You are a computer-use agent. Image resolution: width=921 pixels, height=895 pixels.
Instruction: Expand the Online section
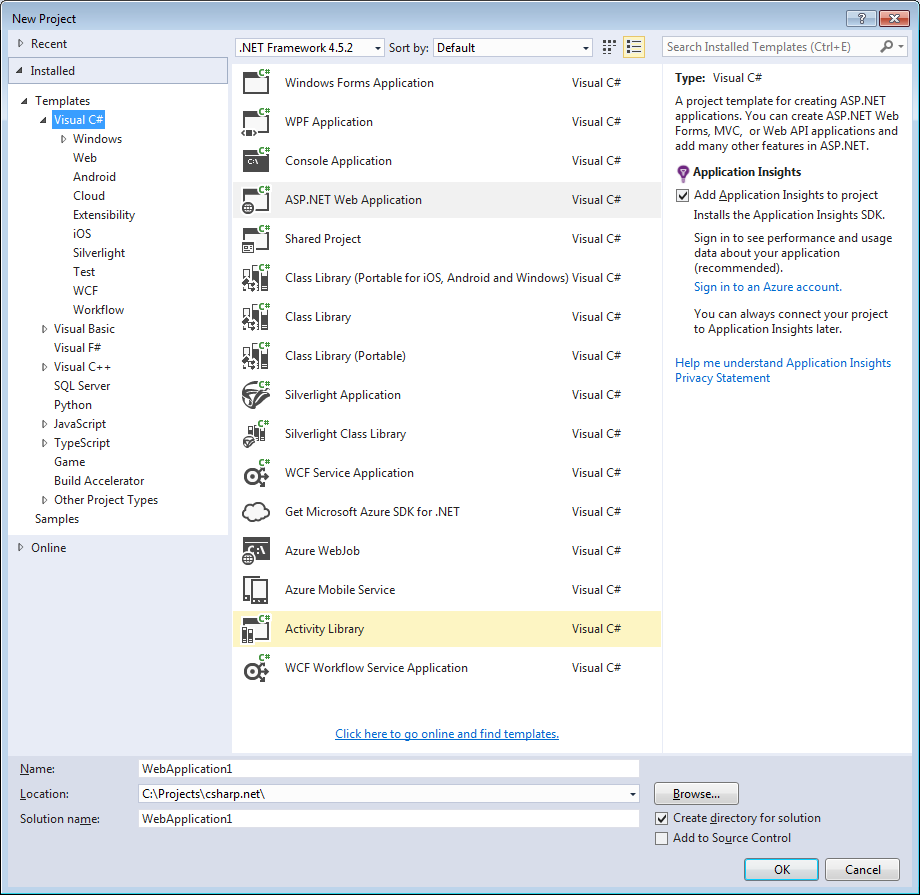point(21,547)
